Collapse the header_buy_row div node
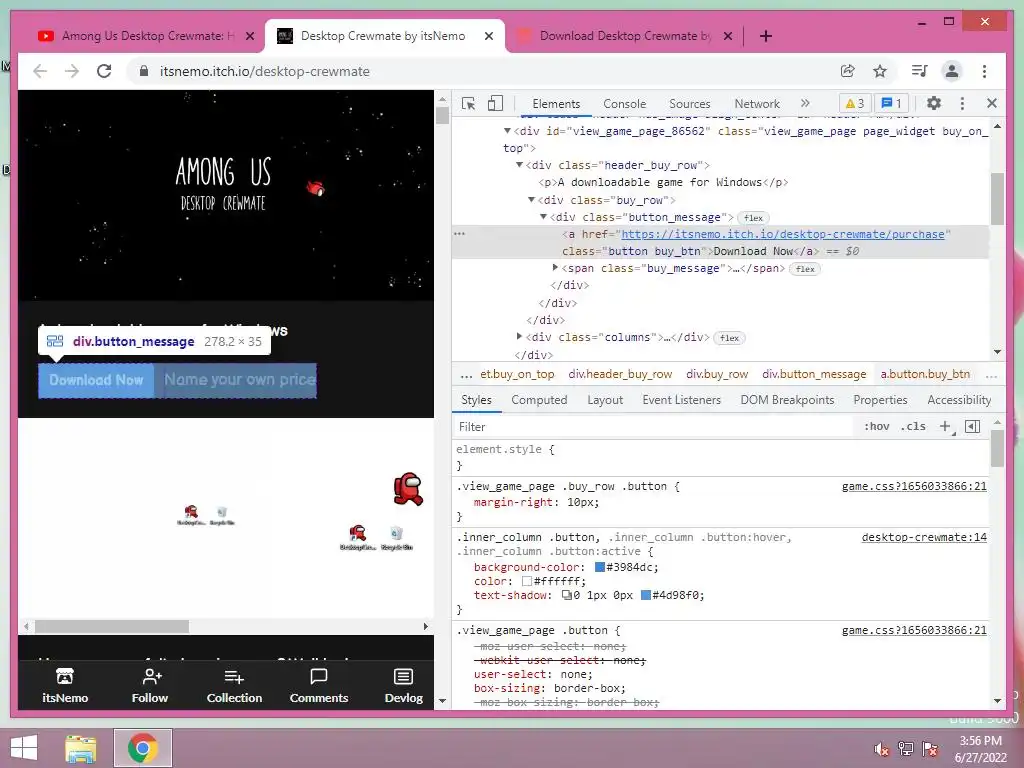1024x768 pixels. pyautogui.click(x=520, y=165)
